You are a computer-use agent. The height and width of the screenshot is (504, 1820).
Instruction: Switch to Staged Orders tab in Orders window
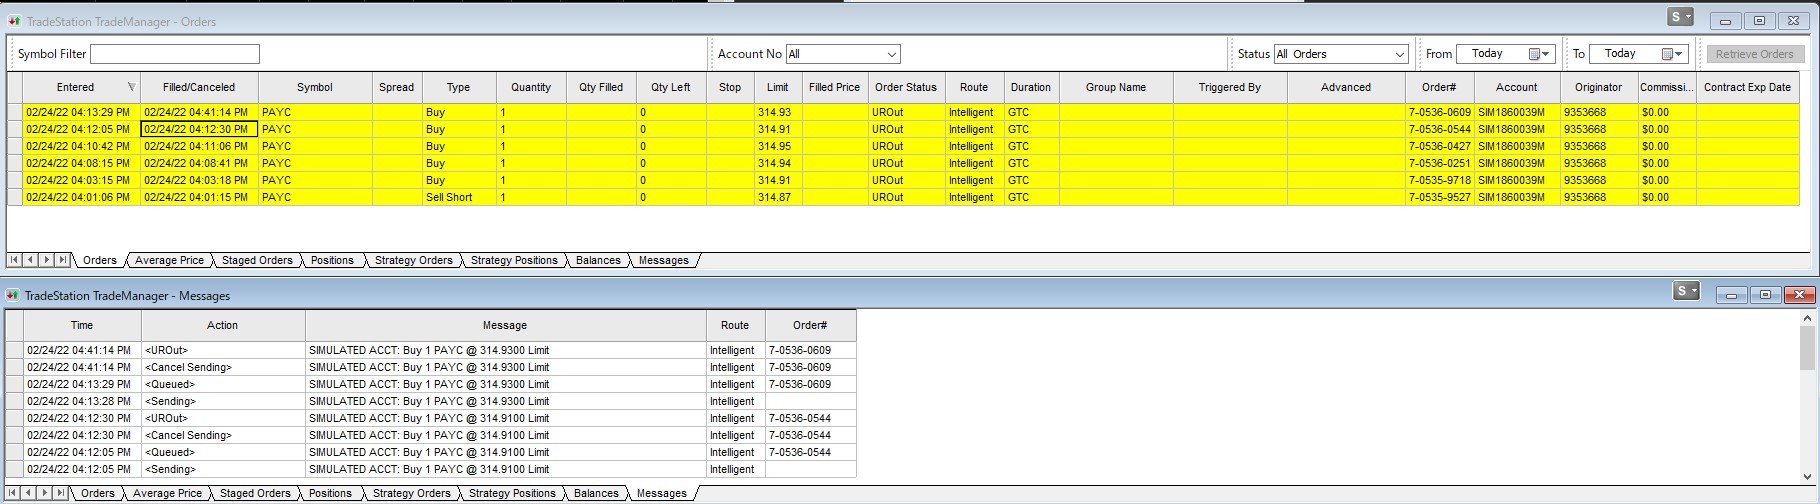click(x=257, y=260)
